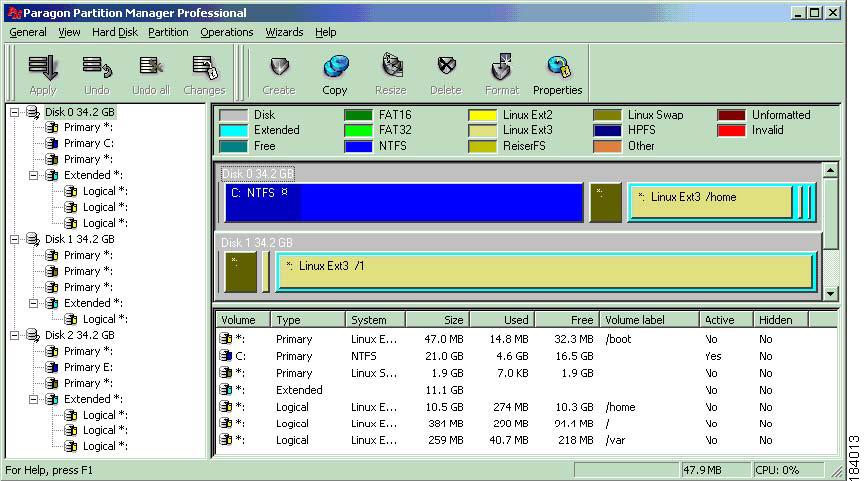The image size is (864, 481).
Task: Select the Linux Swap partition block on Disk 0
Action: pos(606,203)
